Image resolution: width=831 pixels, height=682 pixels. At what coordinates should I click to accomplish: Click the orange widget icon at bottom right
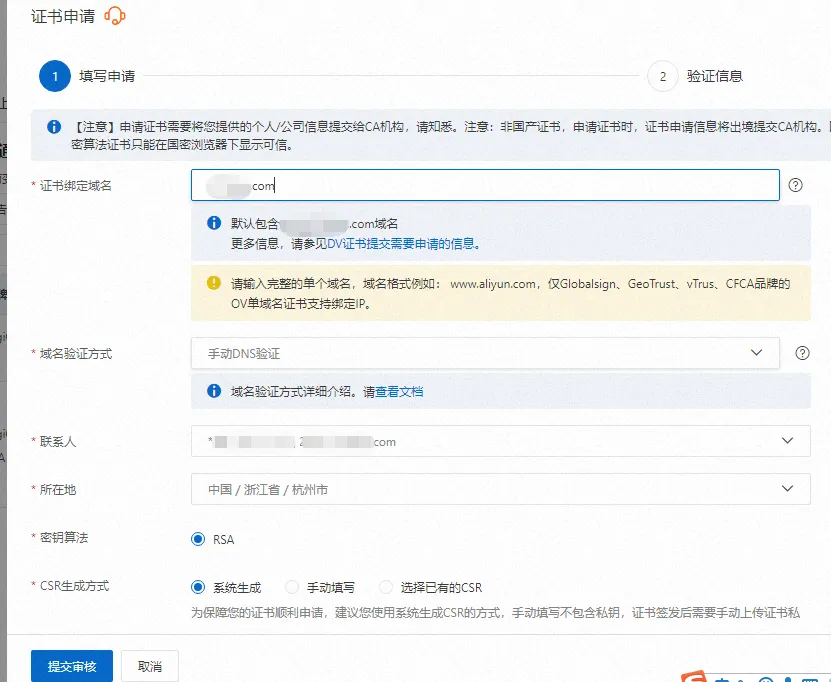pyautogui.click(x=692, y=678)
